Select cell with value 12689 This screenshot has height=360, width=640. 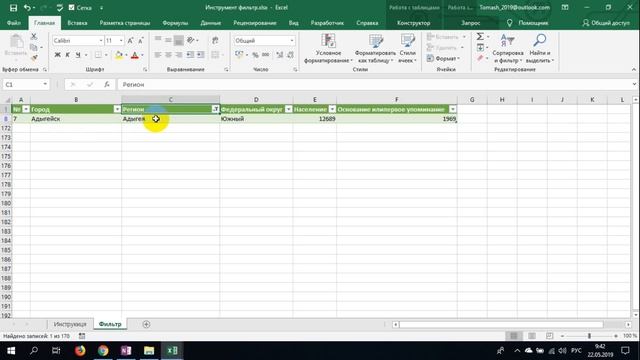pyautogui.click(x=315, y=119)
